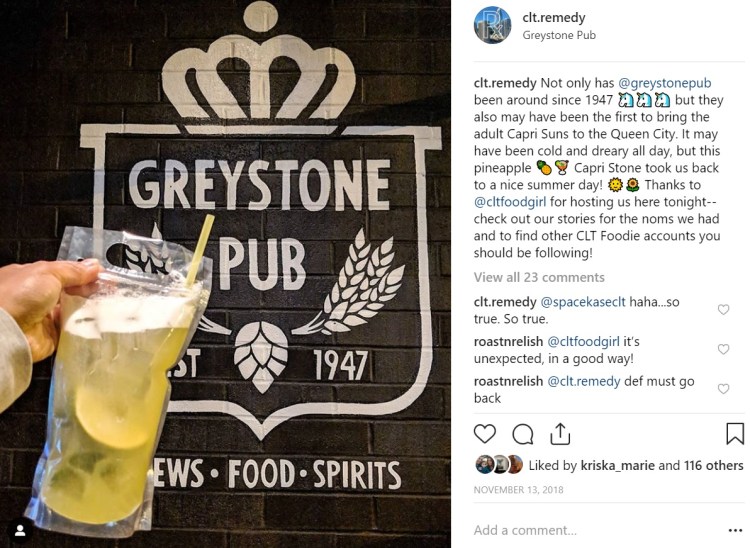
Task: Open liker avatars next to Liked by
Action: pos(499,464)
